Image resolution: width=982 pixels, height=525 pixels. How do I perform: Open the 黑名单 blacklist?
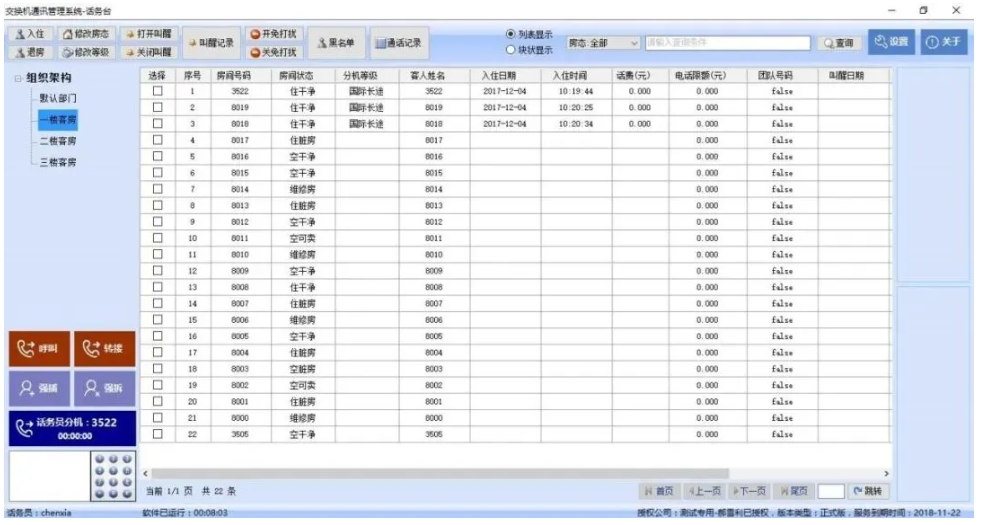(336, 43)
